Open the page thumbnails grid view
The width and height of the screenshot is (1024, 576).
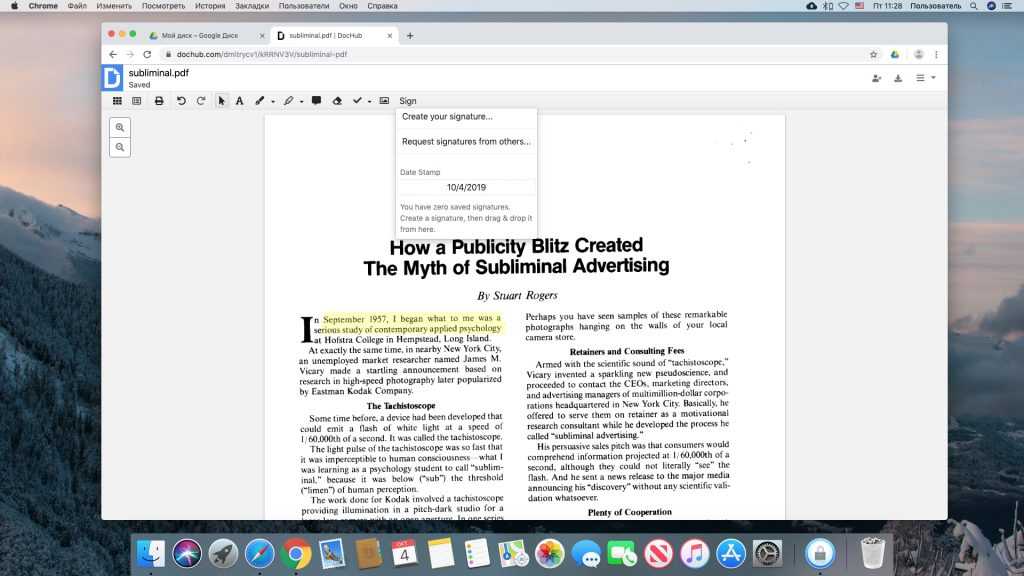click(117, 101)
